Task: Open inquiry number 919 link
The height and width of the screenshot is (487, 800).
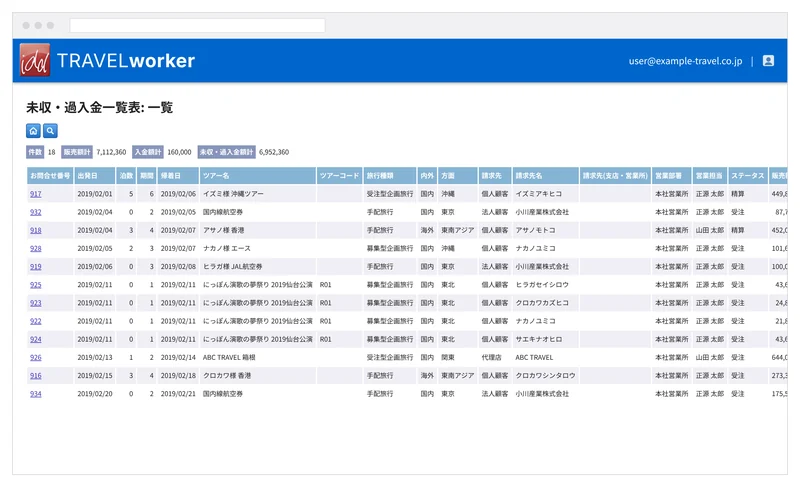Action: click(36, 267)
